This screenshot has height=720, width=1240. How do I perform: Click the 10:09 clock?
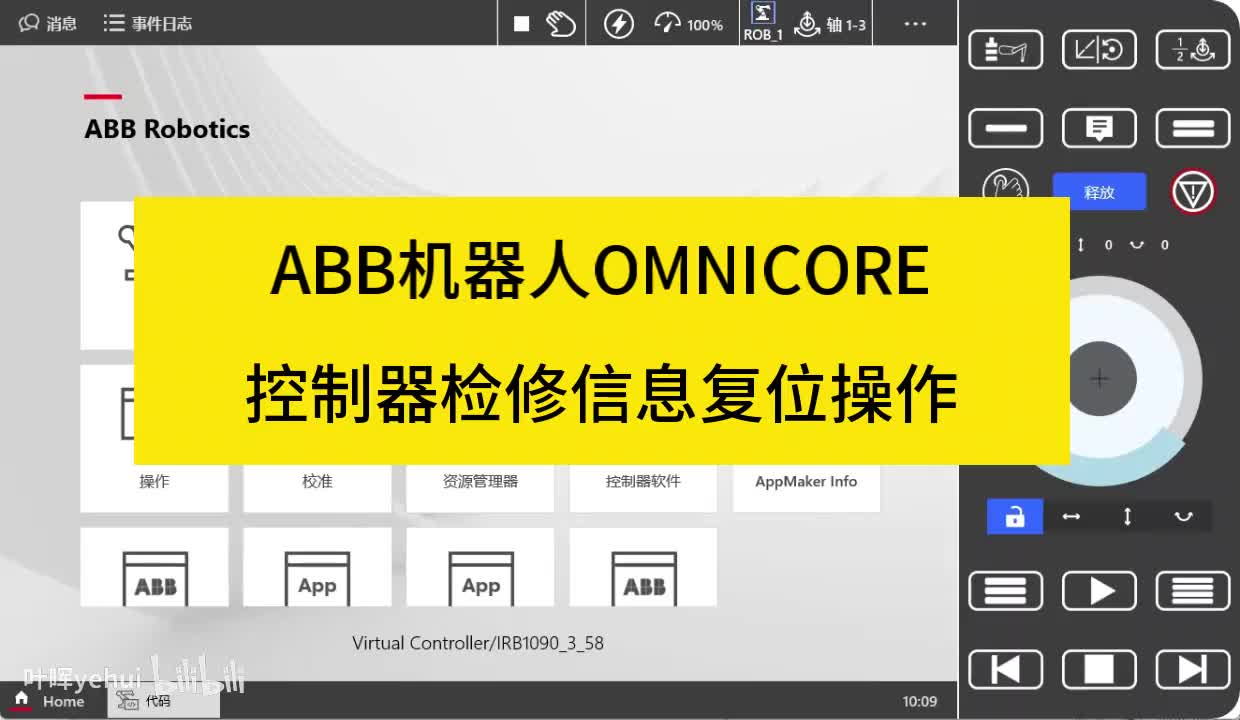pos(920,701)
